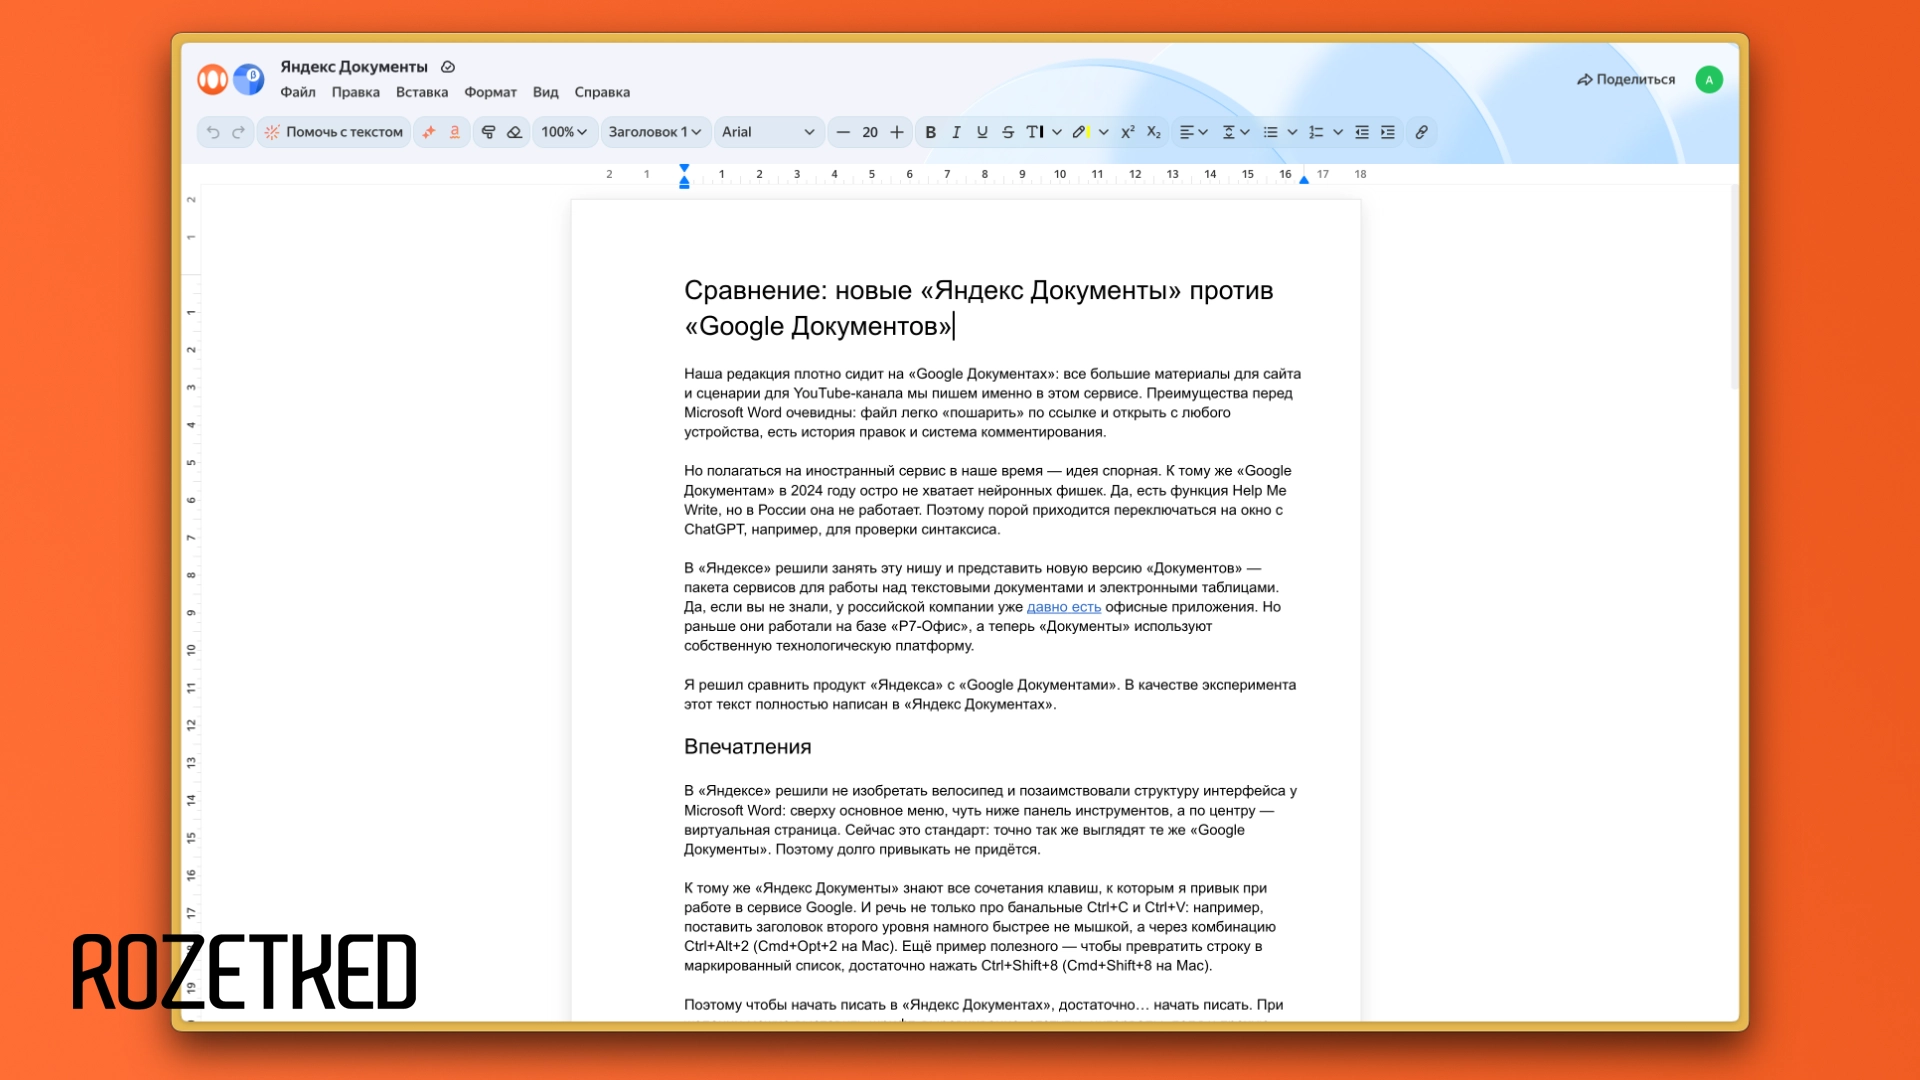Click the 'Впечатления' heading
Image resolution: width=1920 pixels, height=1080 pixels.
748,747
